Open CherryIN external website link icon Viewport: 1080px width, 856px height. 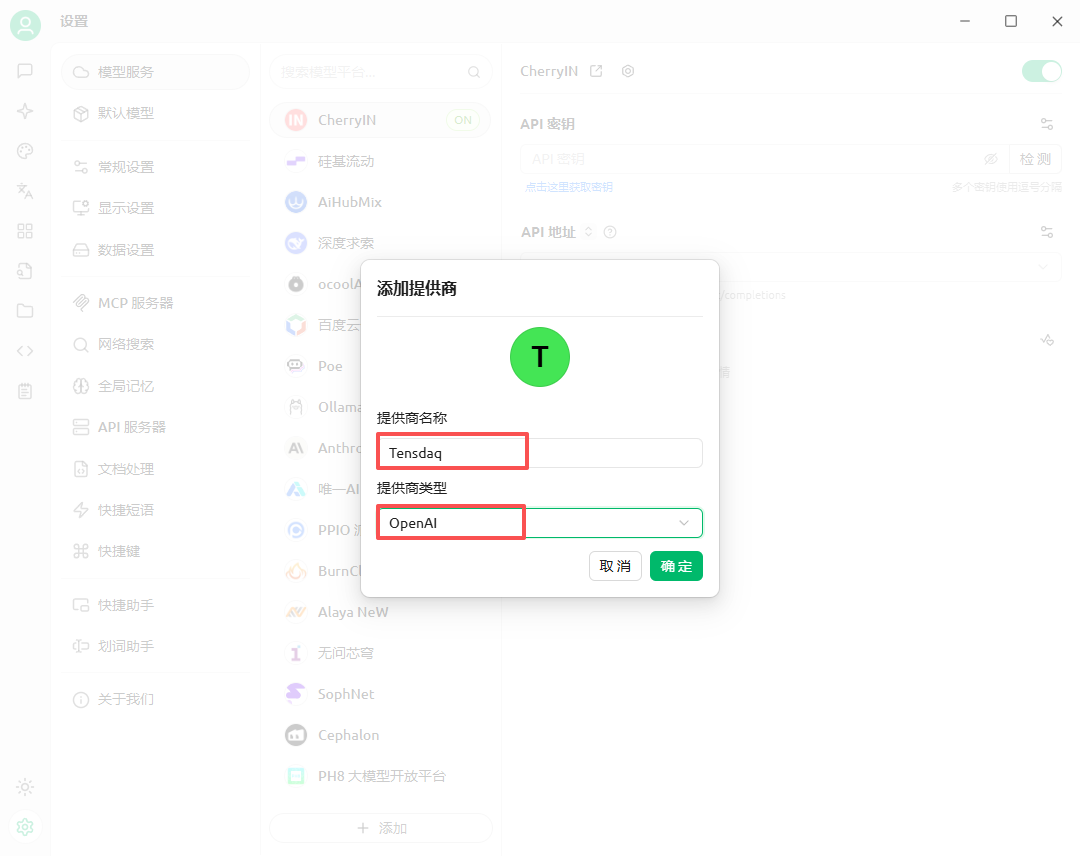[596, 71]
